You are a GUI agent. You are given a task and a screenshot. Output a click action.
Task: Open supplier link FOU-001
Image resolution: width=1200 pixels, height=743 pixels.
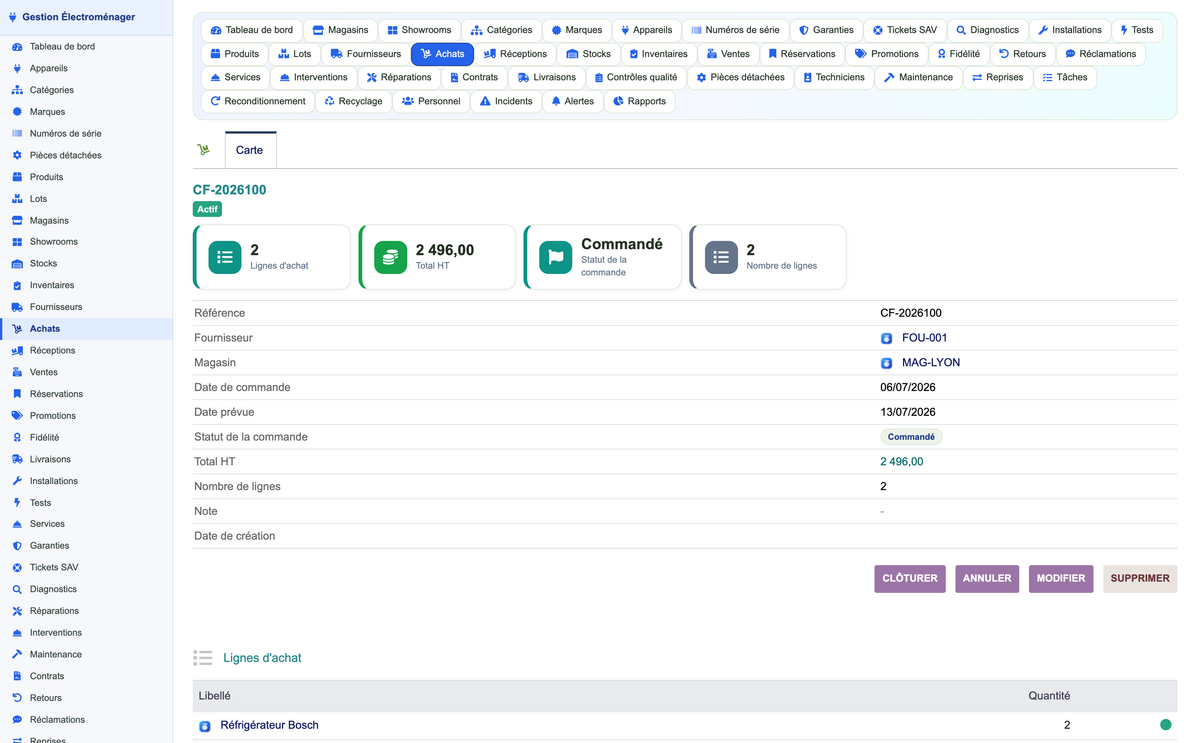924,338
